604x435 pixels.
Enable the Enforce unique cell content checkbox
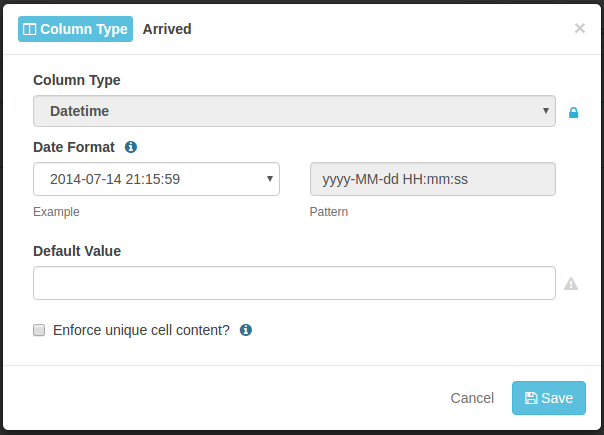(39, 330)
